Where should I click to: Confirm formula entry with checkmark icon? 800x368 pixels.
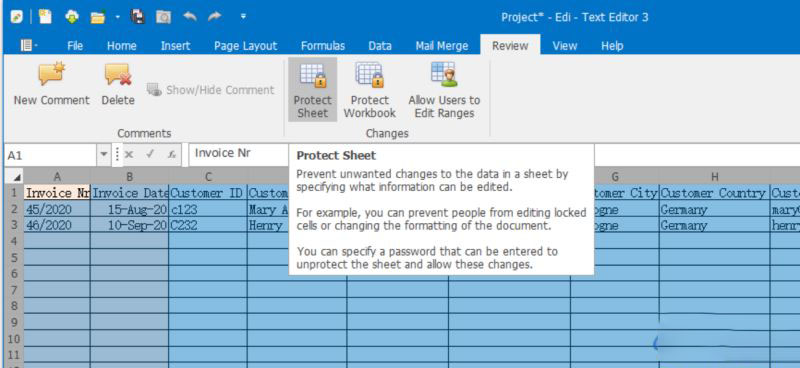tap(150, 155)
